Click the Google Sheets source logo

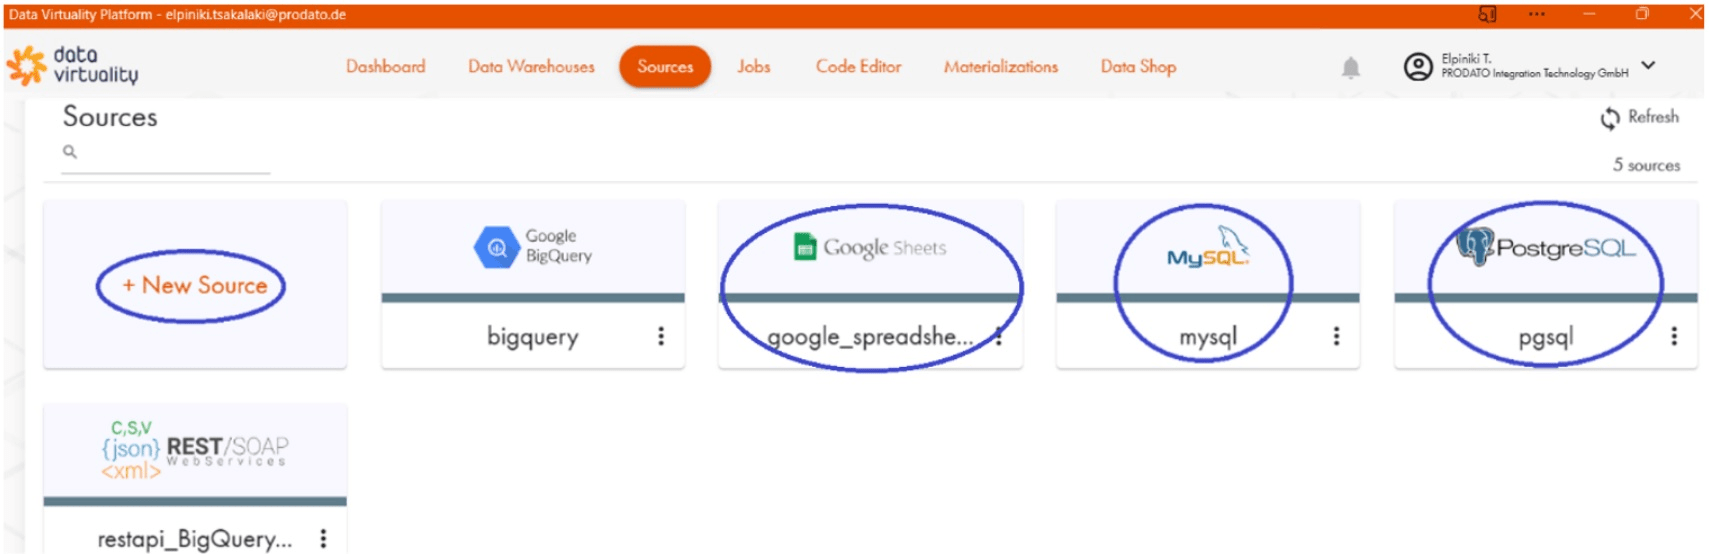pyautogui.click(x=870, y=247)
